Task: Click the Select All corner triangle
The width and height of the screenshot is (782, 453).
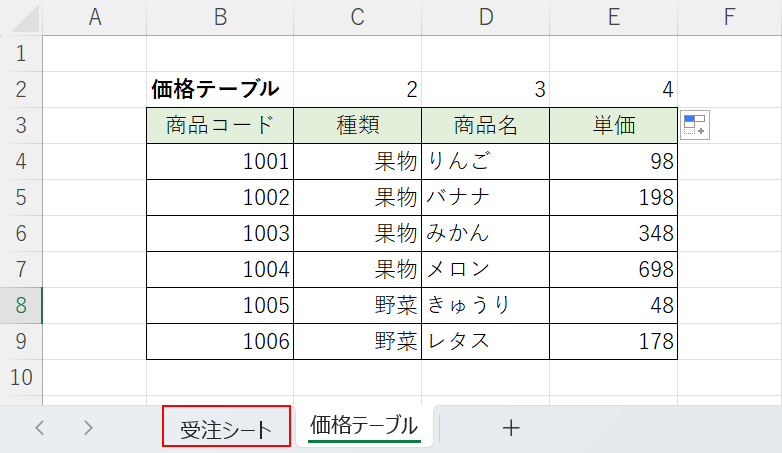Action: click(22, 16)
